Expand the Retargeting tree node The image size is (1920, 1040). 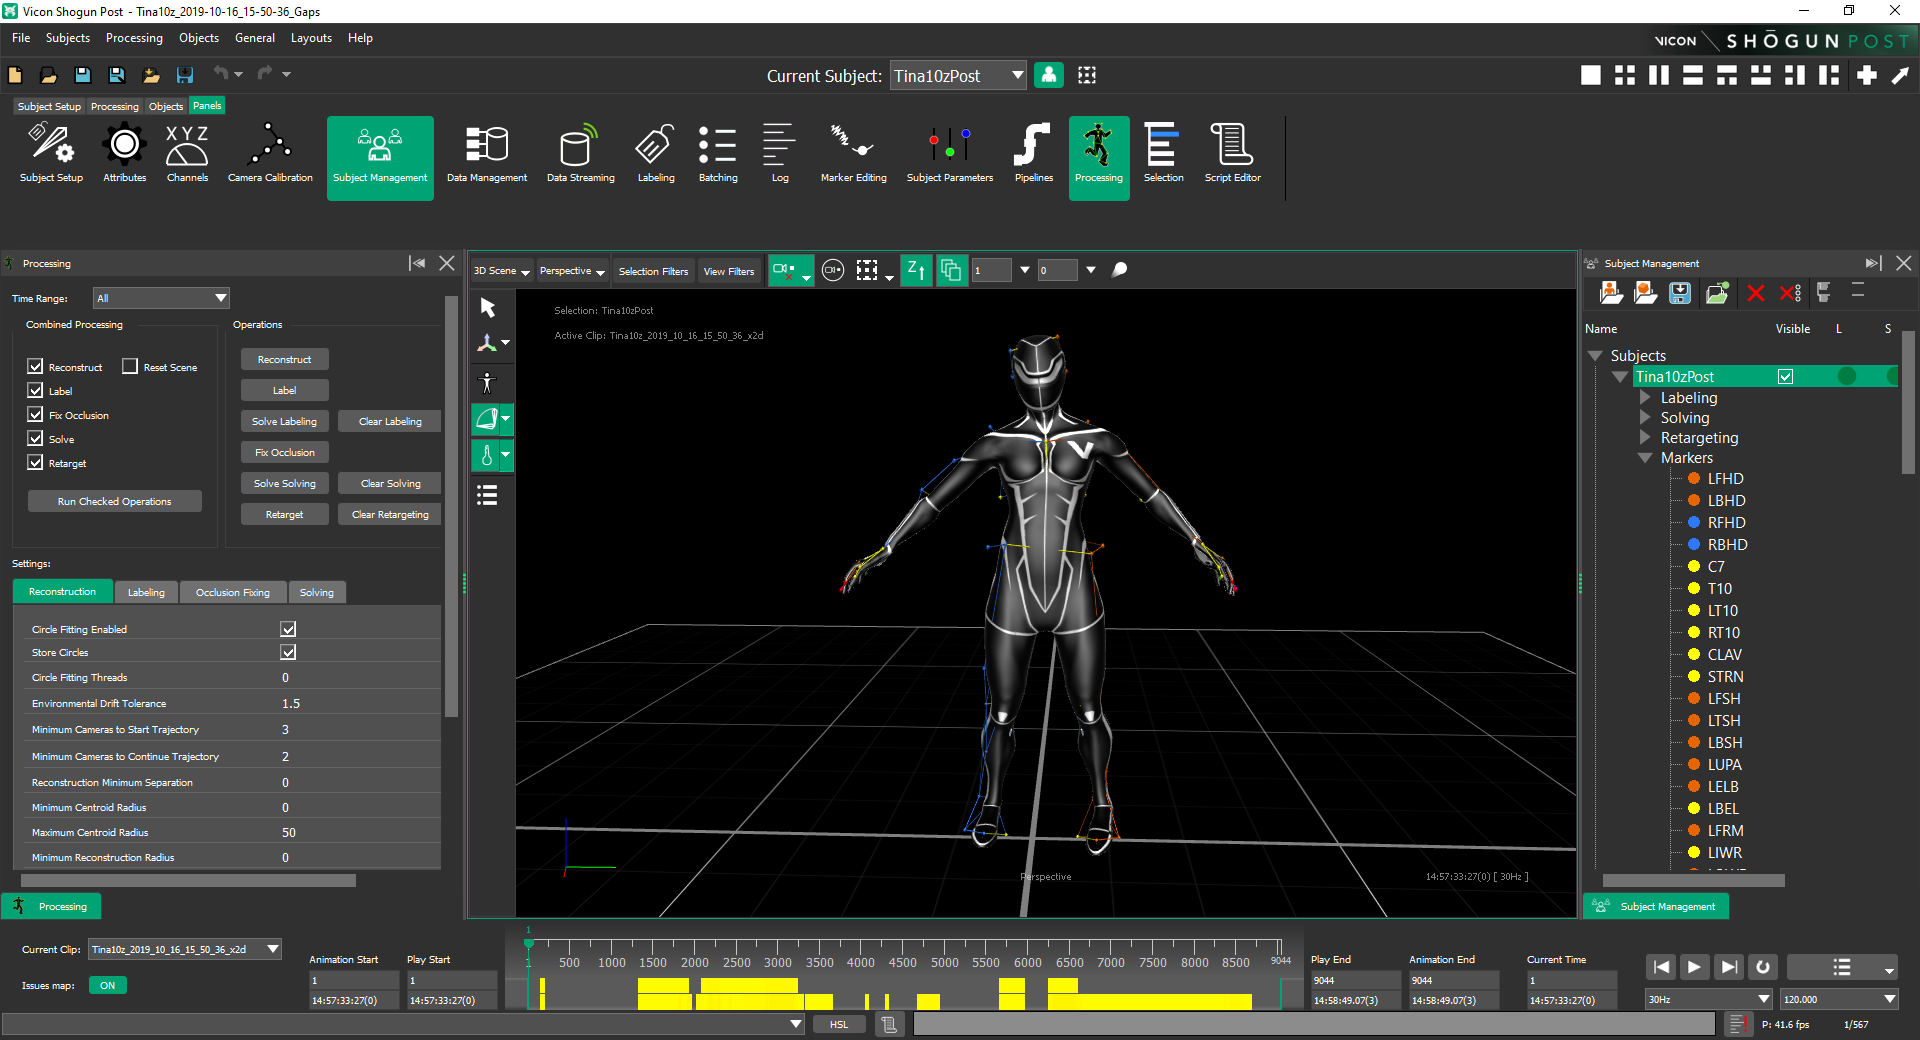1645,438
